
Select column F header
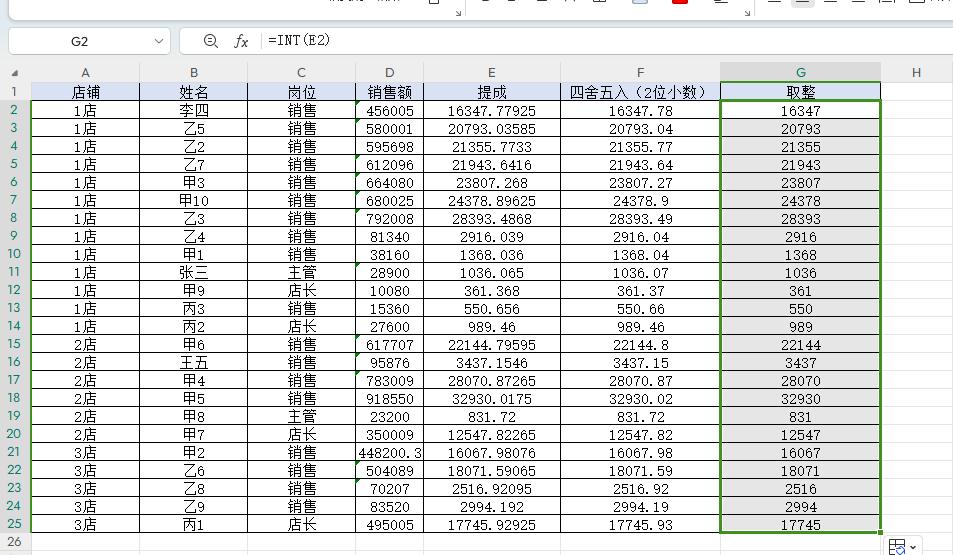(641, 72)
